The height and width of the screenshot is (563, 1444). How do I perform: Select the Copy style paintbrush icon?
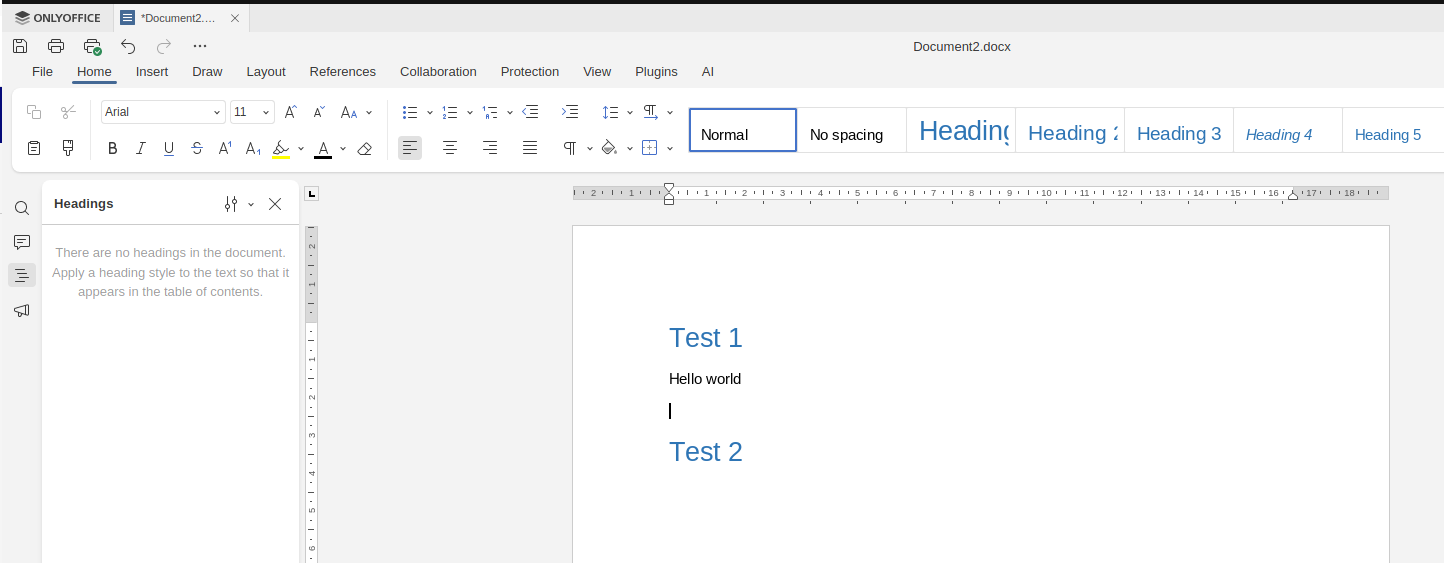68,148
